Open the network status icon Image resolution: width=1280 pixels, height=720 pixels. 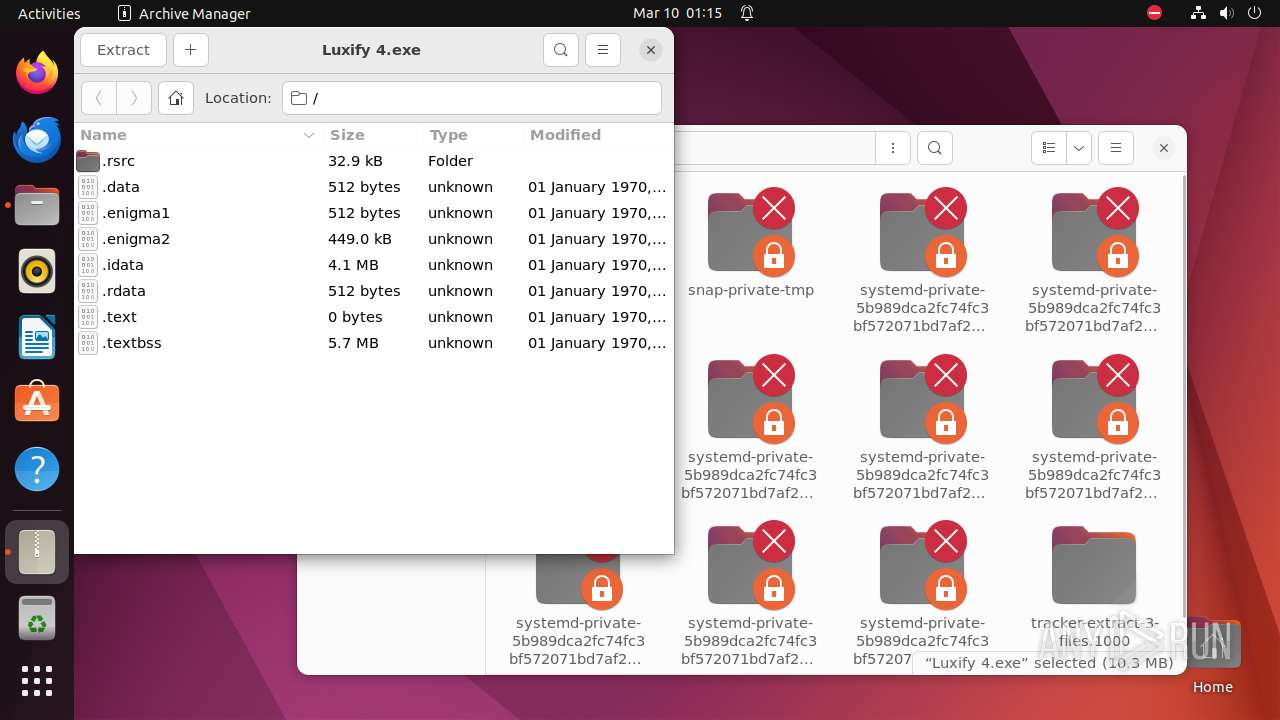point(1199,13)
